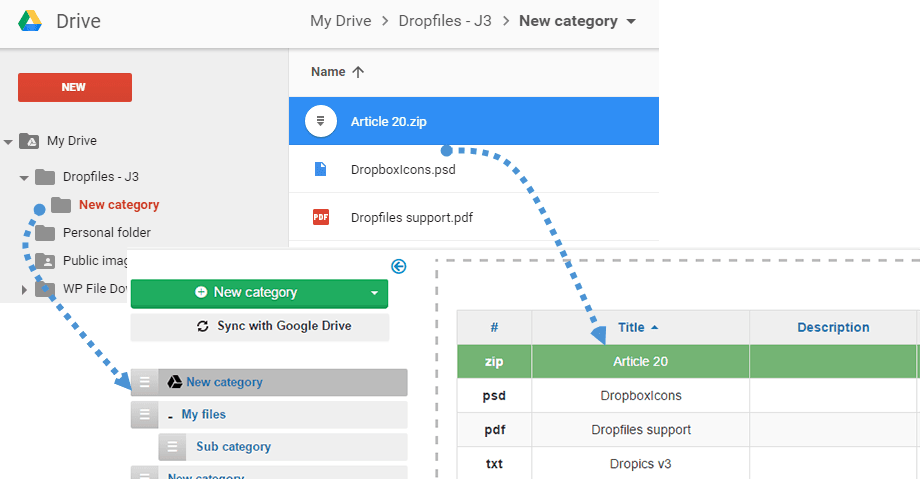The image size is (920, 479).
Task: Go to My Drive in the breadcrumb
Action: (x=340, y=21)
